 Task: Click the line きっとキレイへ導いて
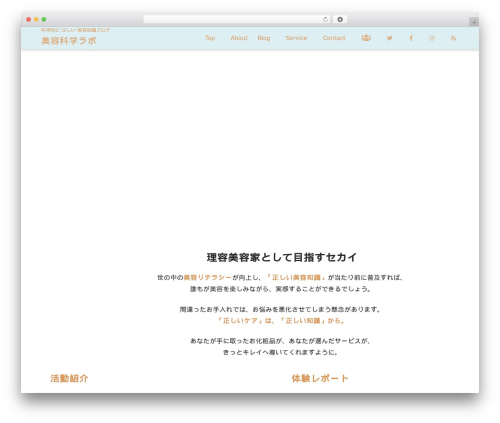tap(280, 352)
